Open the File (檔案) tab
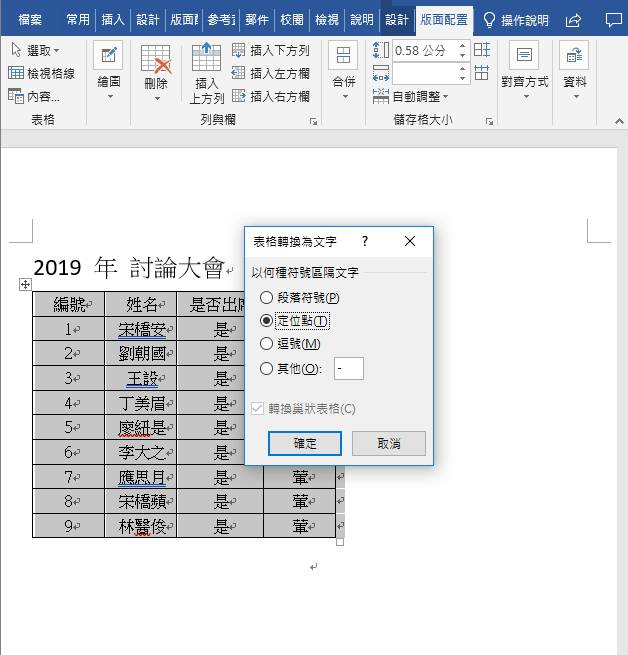This screenshot has width=628, height=655. (30, 20)
